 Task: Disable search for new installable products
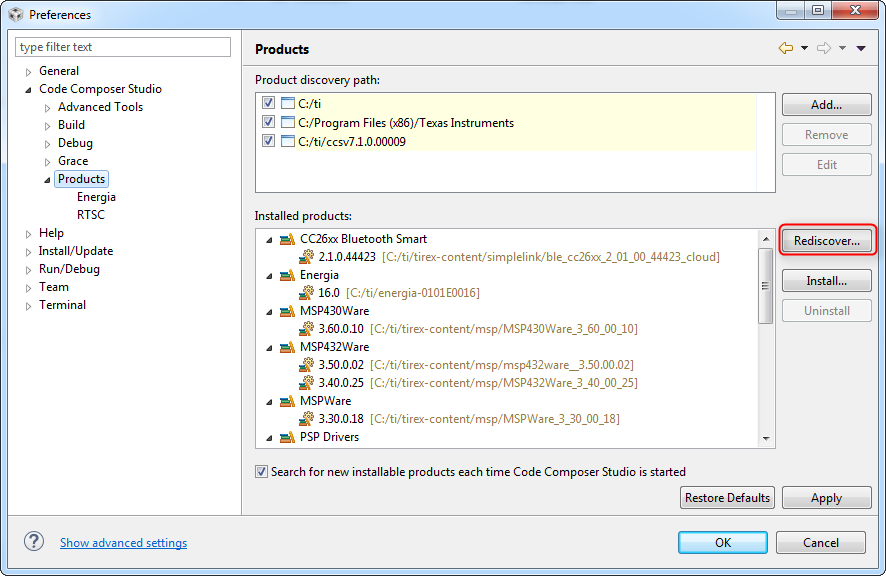point(262,472)
